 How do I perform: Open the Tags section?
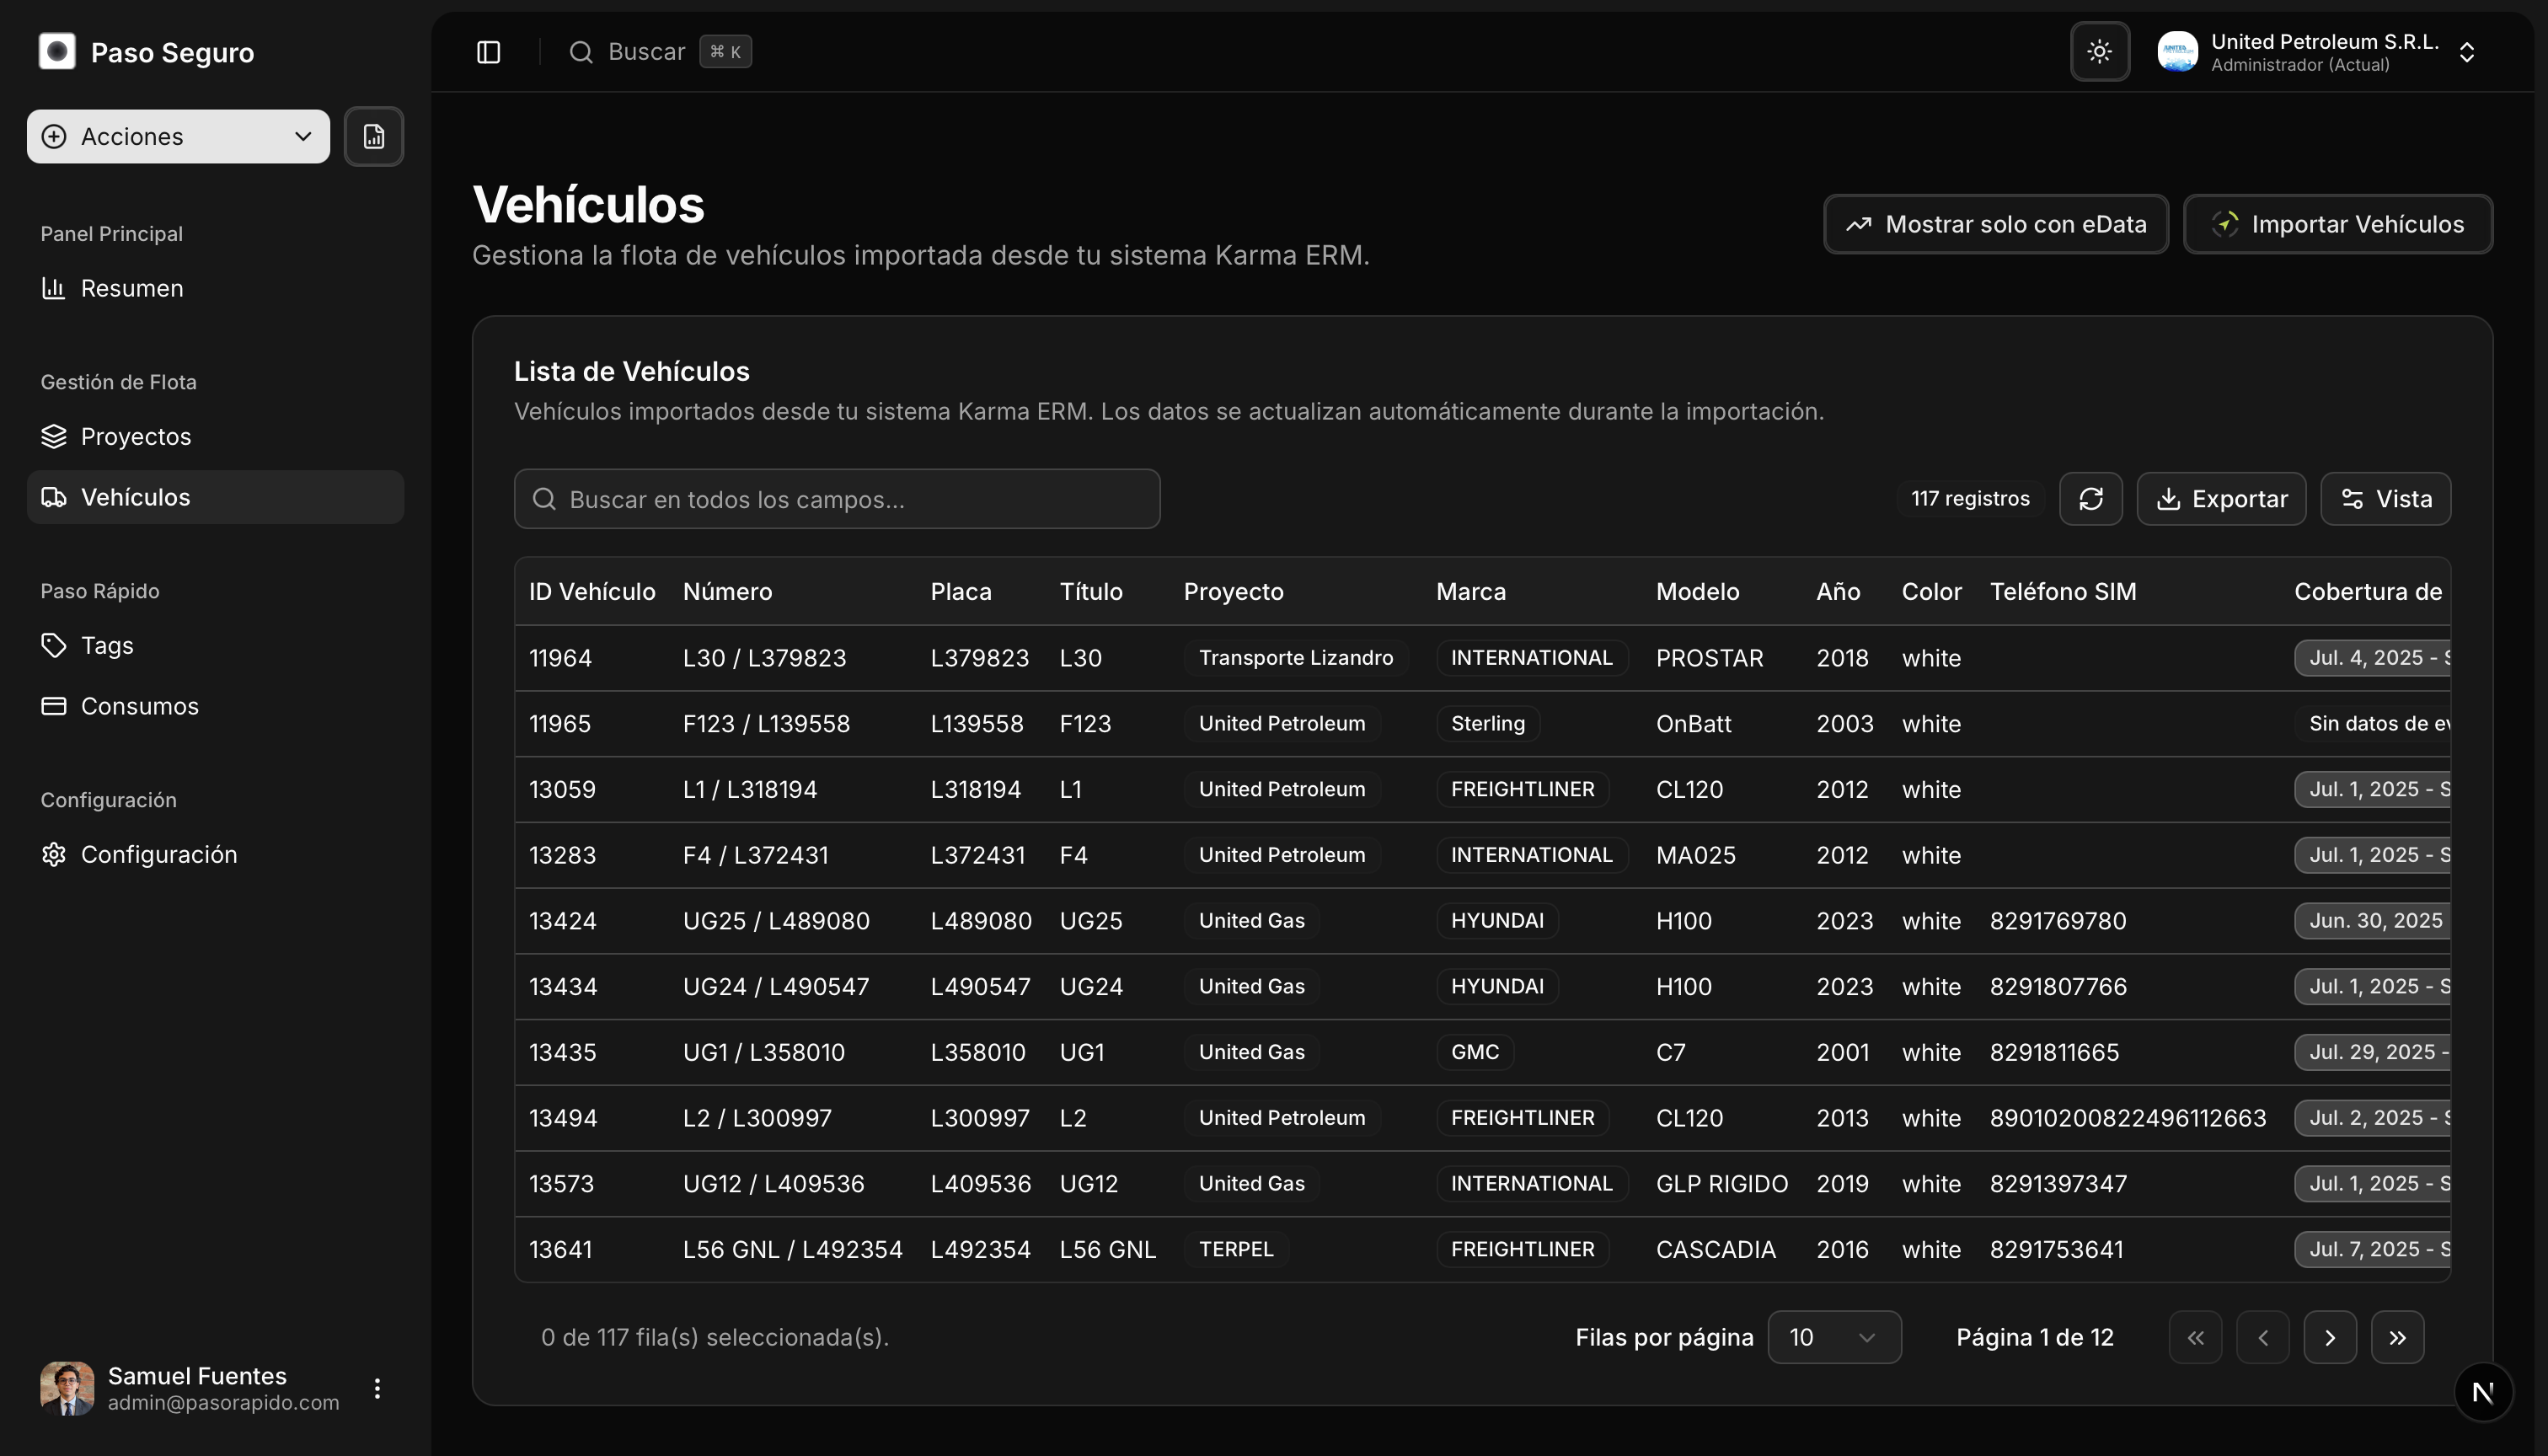pyautogui.click(x=106, y=645)
